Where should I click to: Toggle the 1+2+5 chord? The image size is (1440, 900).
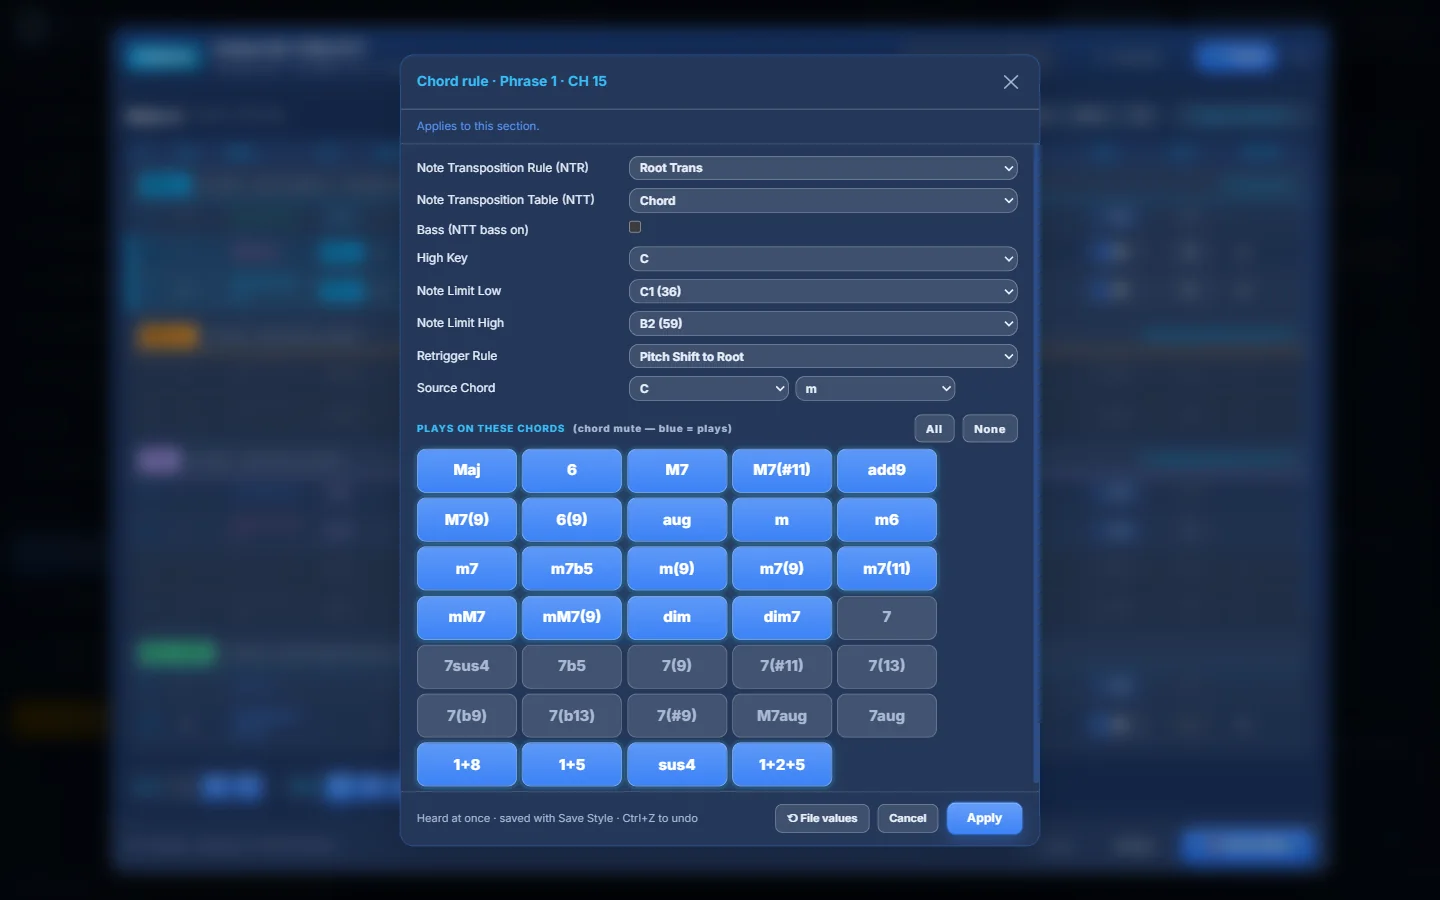click(x=782, y=765)
